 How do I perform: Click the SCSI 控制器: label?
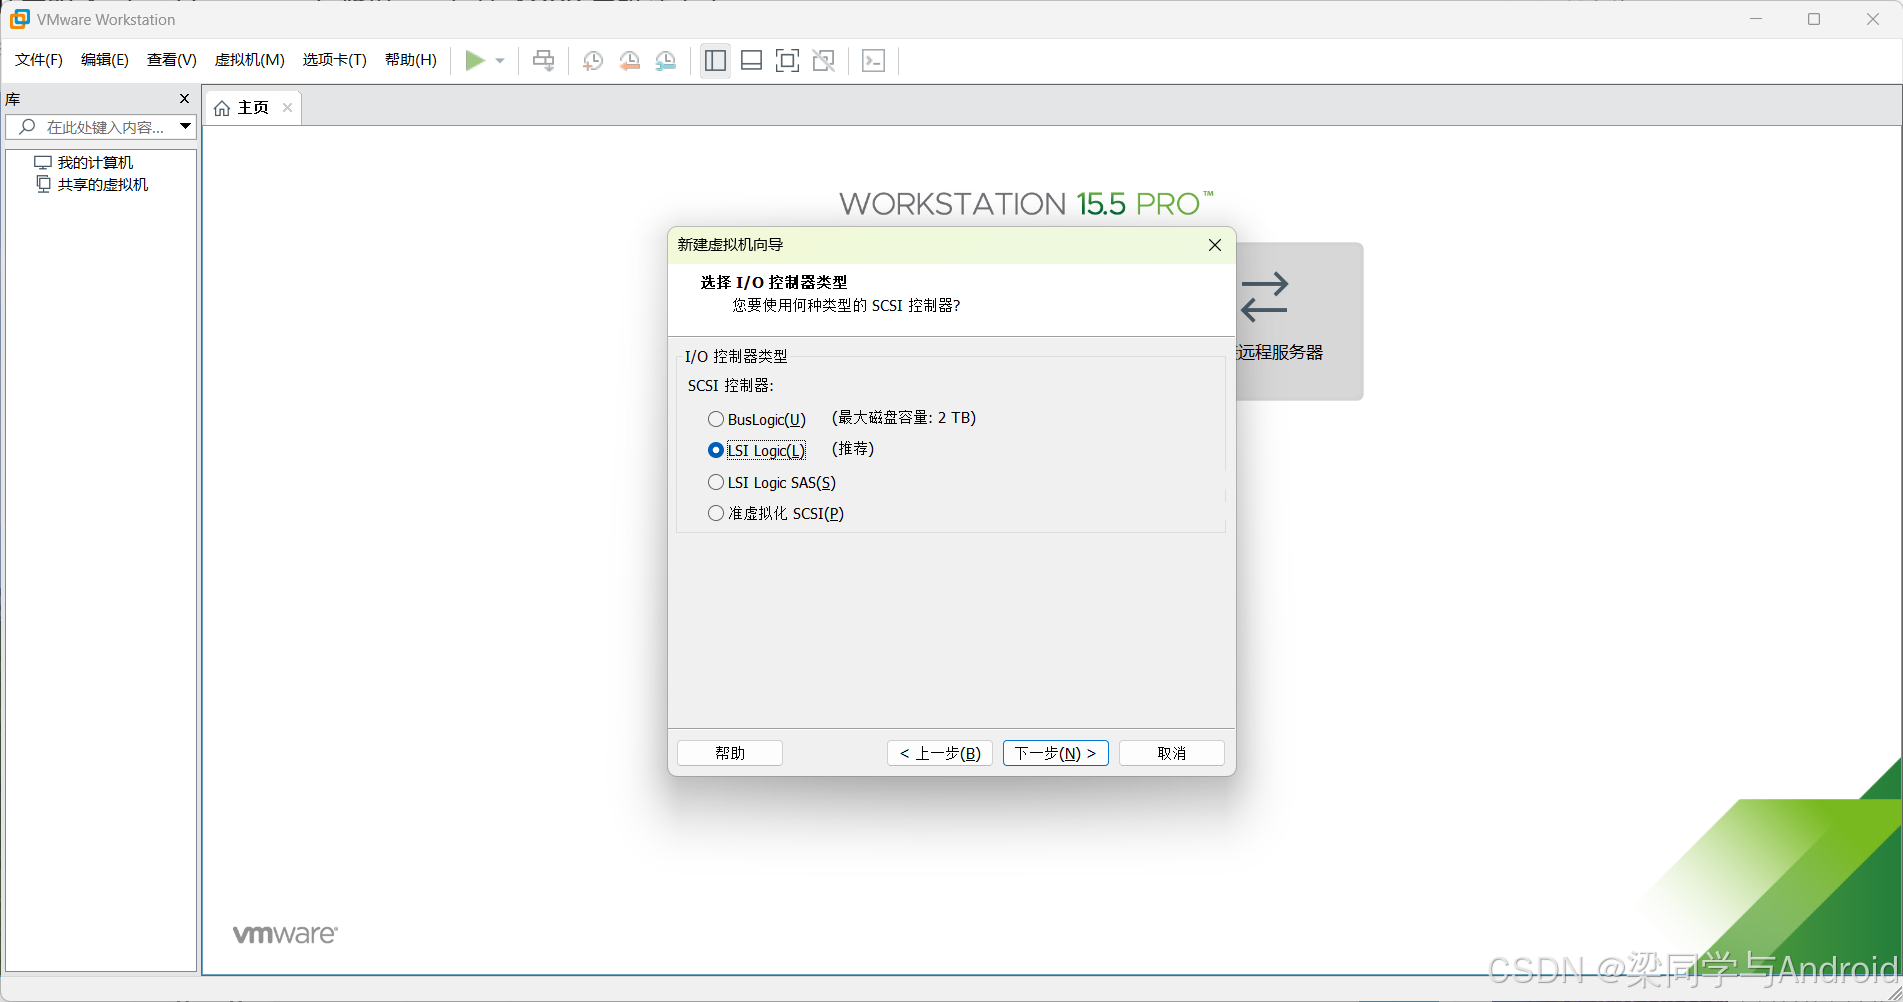(731, 385)
